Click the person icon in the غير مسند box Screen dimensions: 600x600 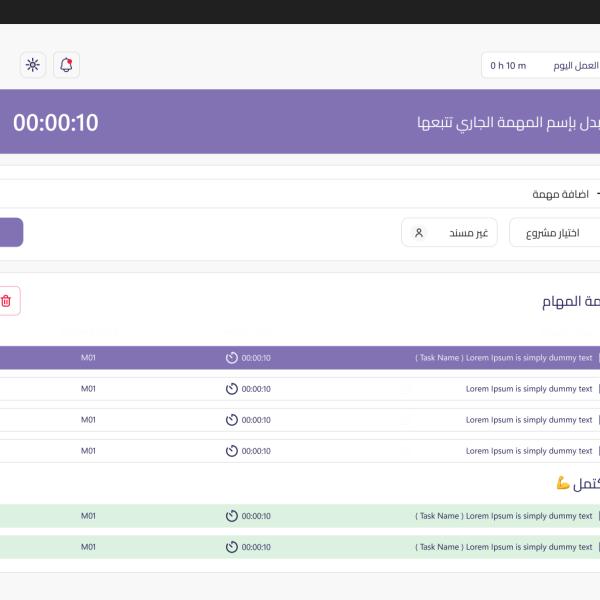coord(419,233)
